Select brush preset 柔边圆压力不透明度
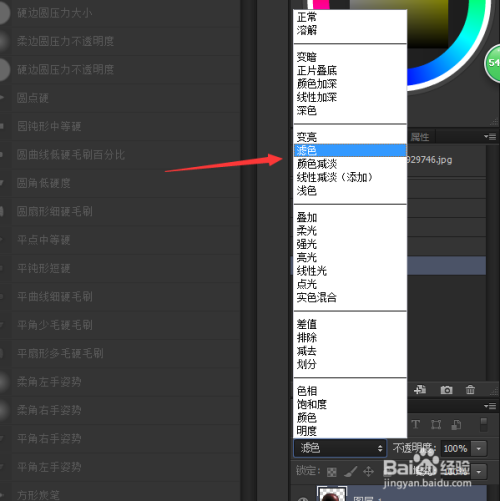 point(120,41)
